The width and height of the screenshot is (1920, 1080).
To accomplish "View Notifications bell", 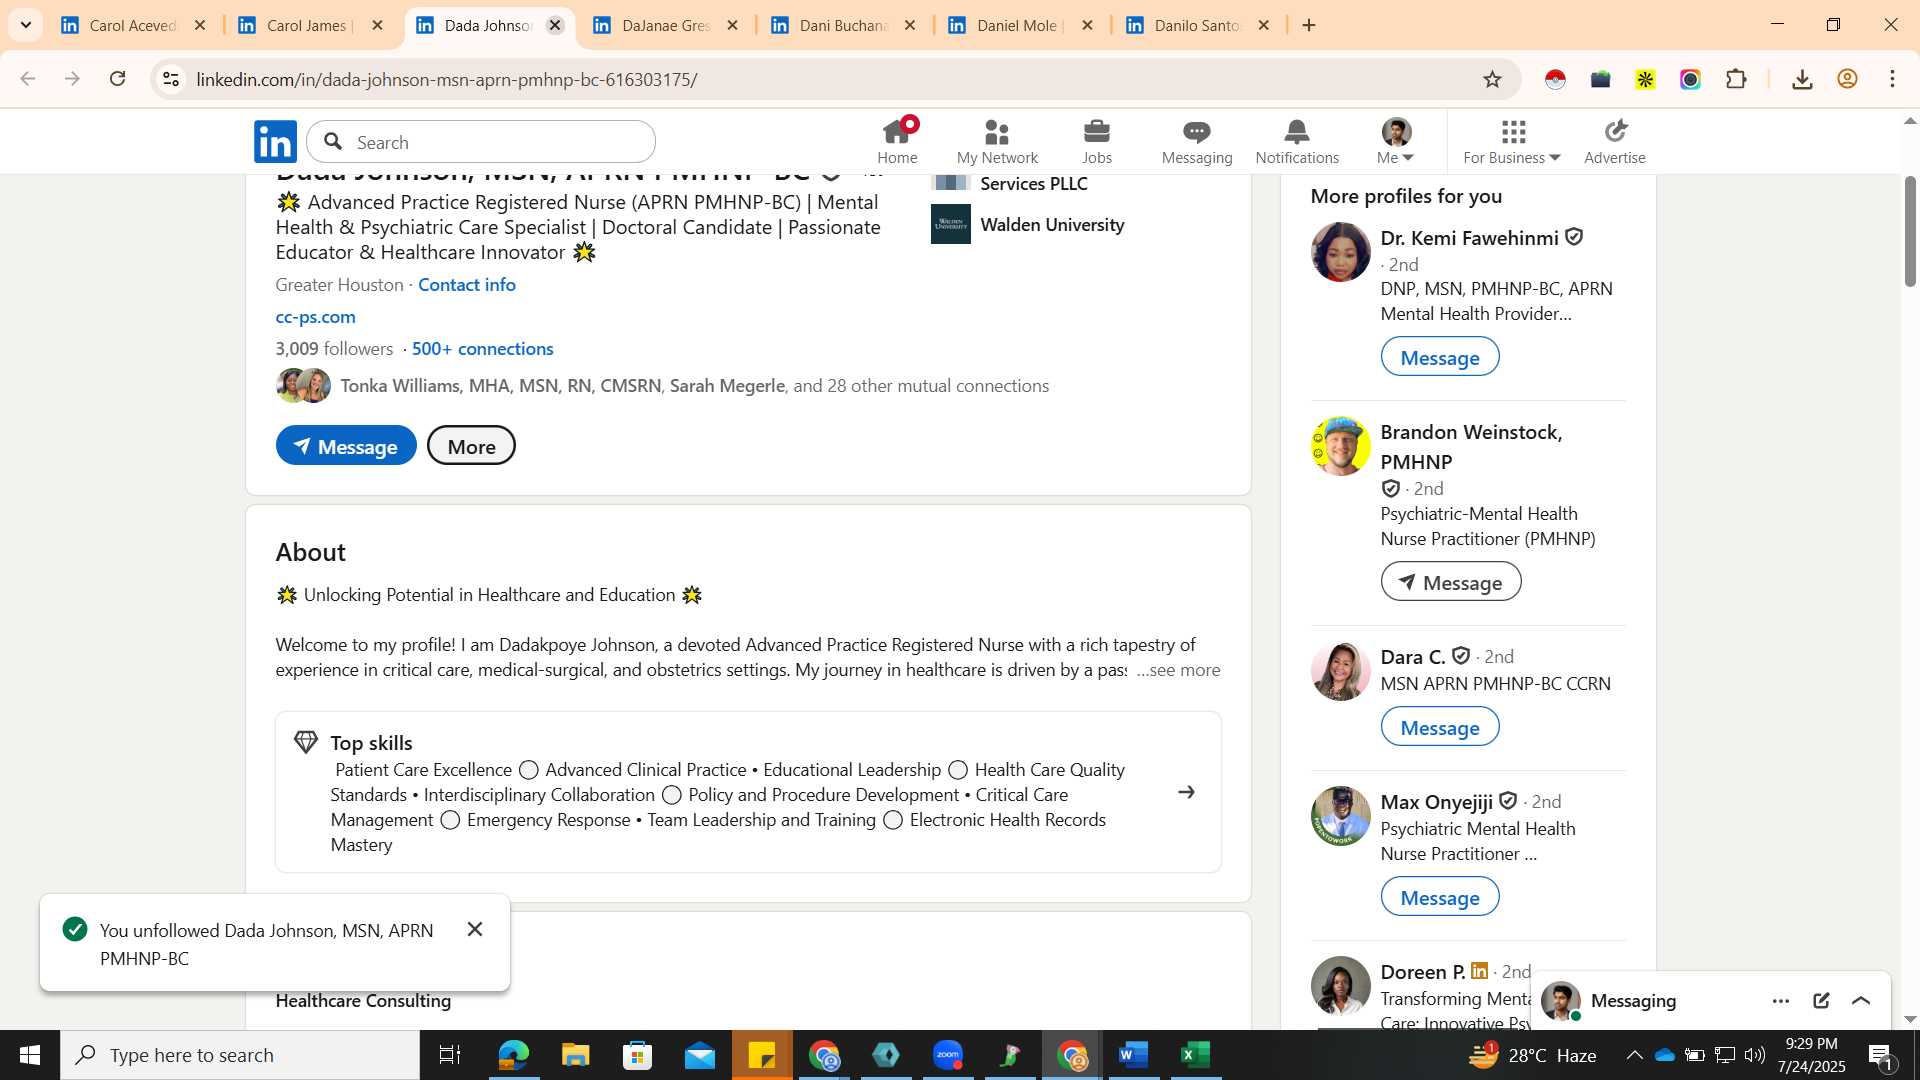I will [1297, 141].
